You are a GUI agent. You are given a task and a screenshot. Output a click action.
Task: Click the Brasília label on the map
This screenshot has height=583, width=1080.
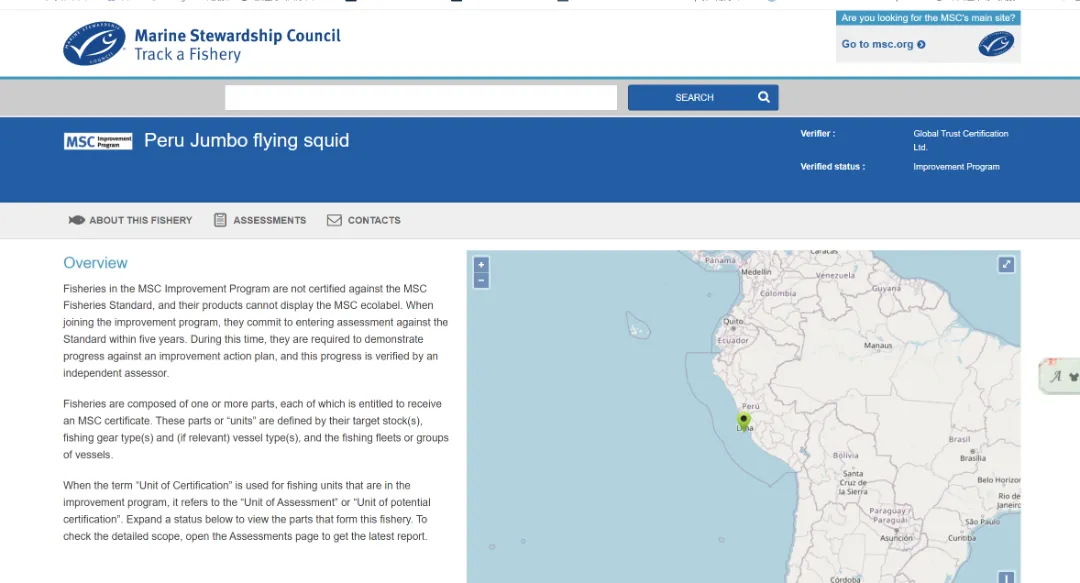tap(973, 458)
